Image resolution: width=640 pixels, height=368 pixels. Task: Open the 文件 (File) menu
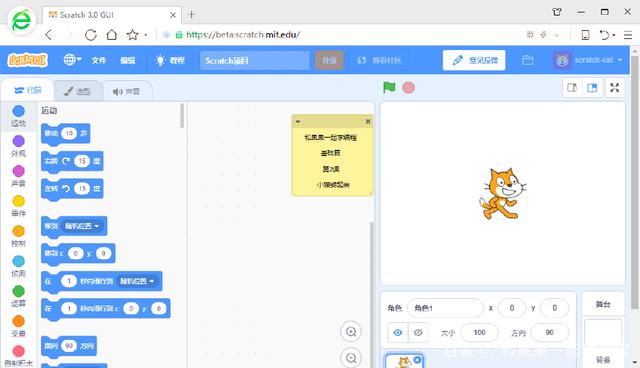click(99, 60)
